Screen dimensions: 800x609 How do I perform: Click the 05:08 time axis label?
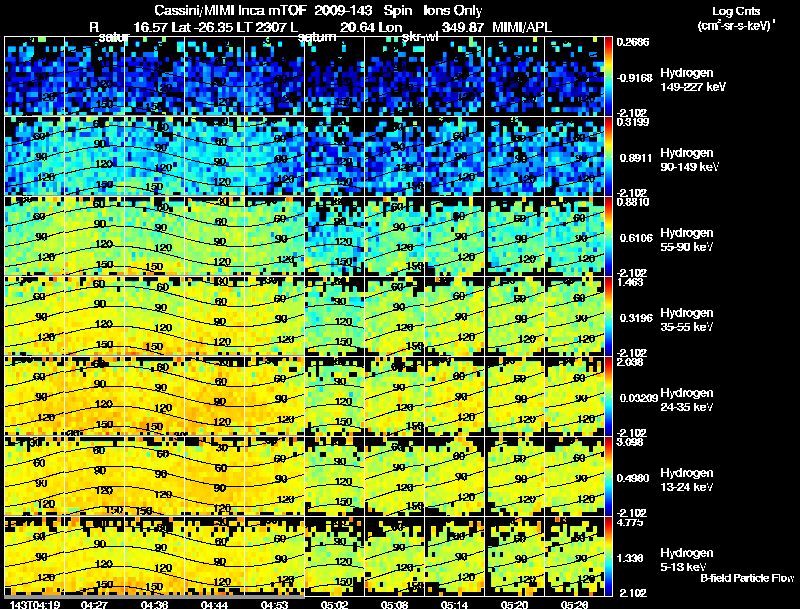(x=394, y=604)
